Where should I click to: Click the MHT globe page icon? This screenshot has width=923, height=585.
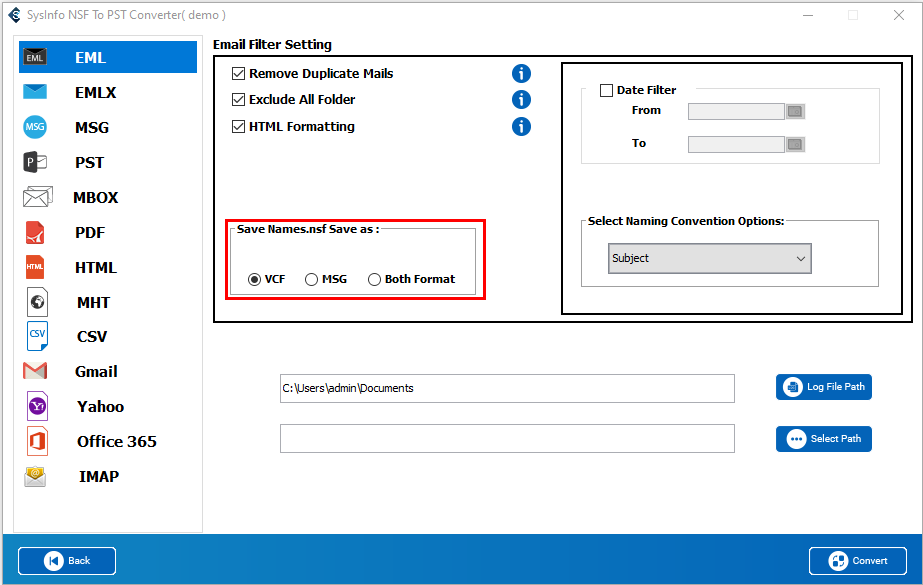pyautogui.click(x=38, y=302)
